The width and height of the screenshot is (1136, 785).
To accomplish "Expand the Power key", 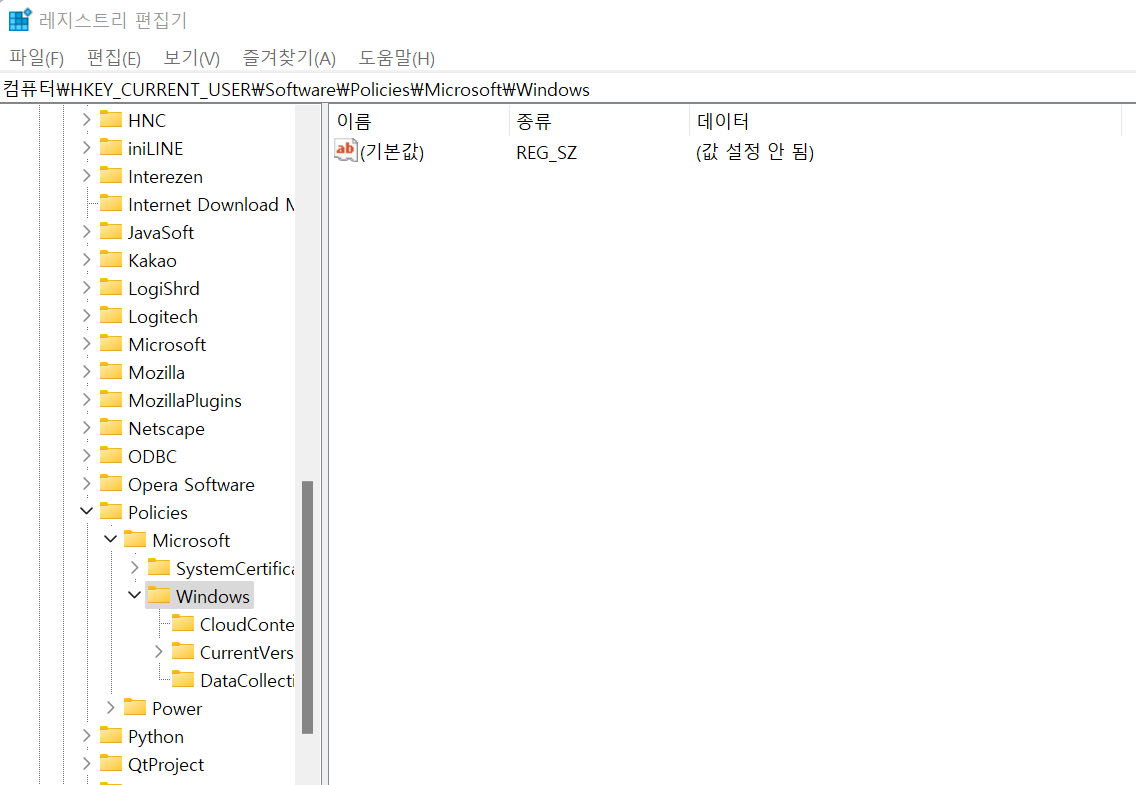I will pos(111,708).
